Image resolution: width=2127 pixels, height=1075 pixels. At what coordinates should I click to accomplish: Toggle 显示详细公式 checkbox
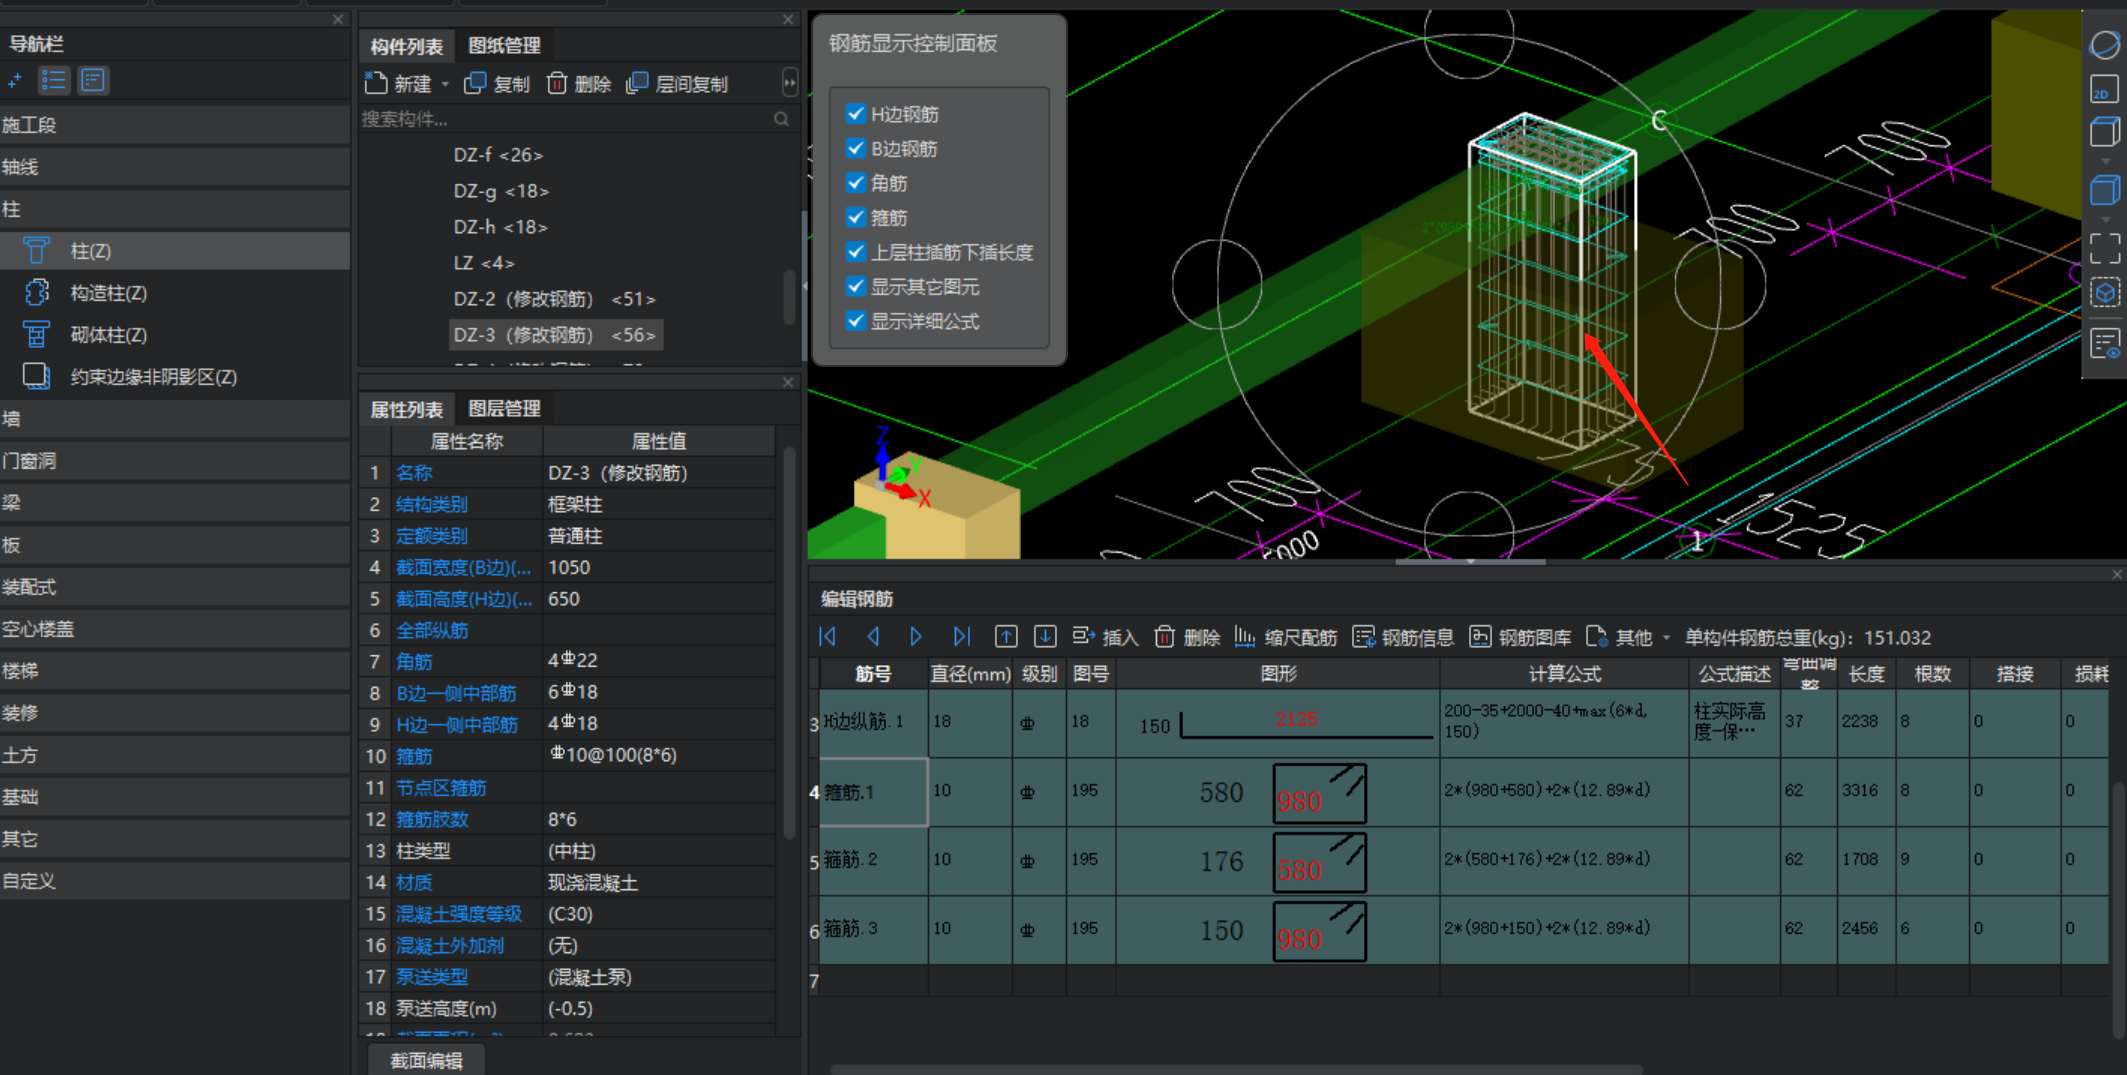point(855,321)
